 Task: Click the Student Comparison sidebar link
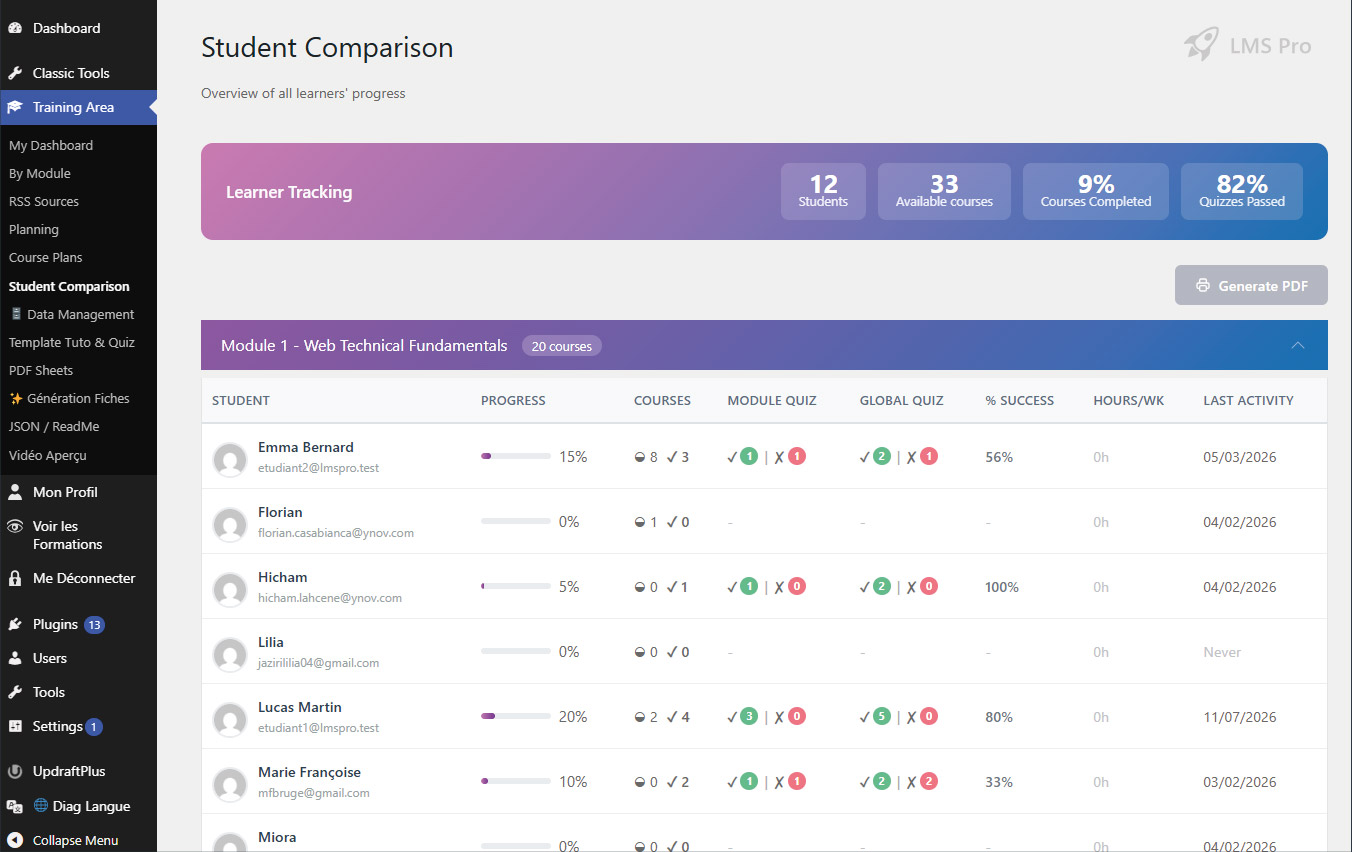tap(70, 286)
